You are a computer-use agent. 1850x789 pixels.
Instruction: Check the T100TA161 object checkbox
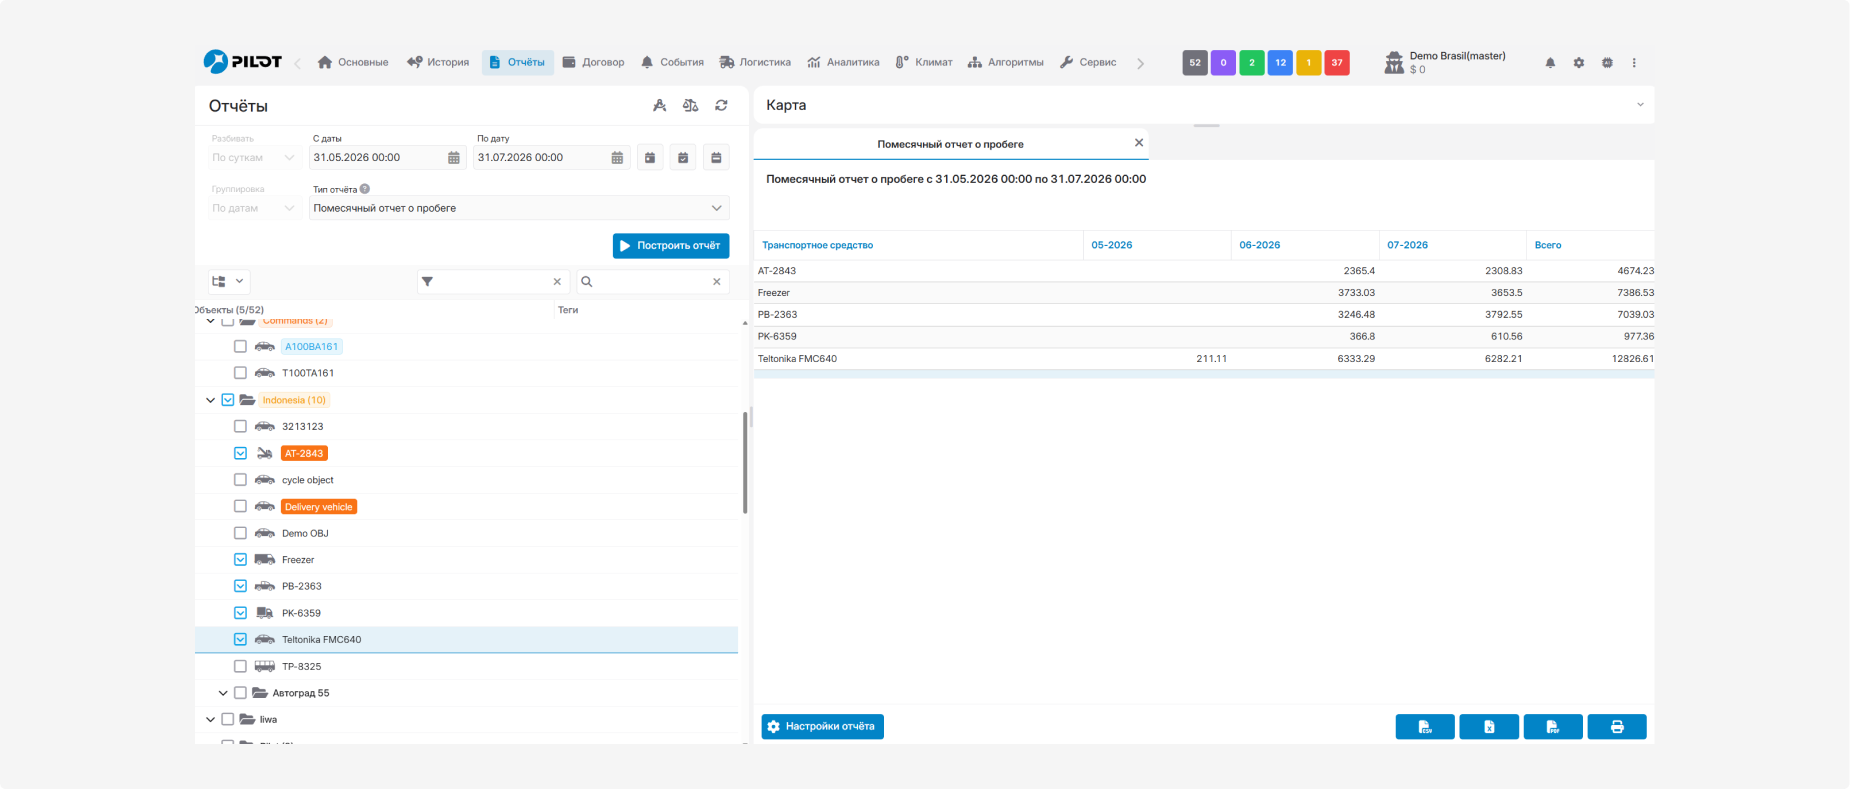tap(240, 373)
